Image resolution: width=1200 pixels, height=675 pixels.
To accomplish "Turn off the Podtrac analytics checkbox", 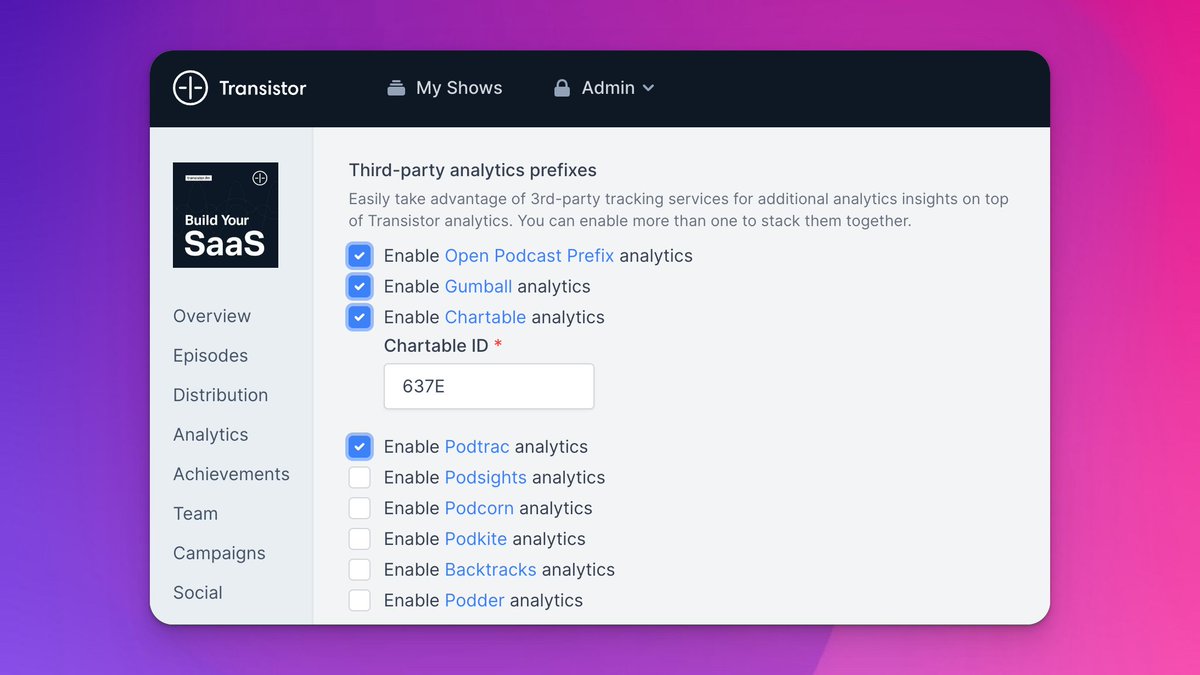I will click(x=360, y=447).
